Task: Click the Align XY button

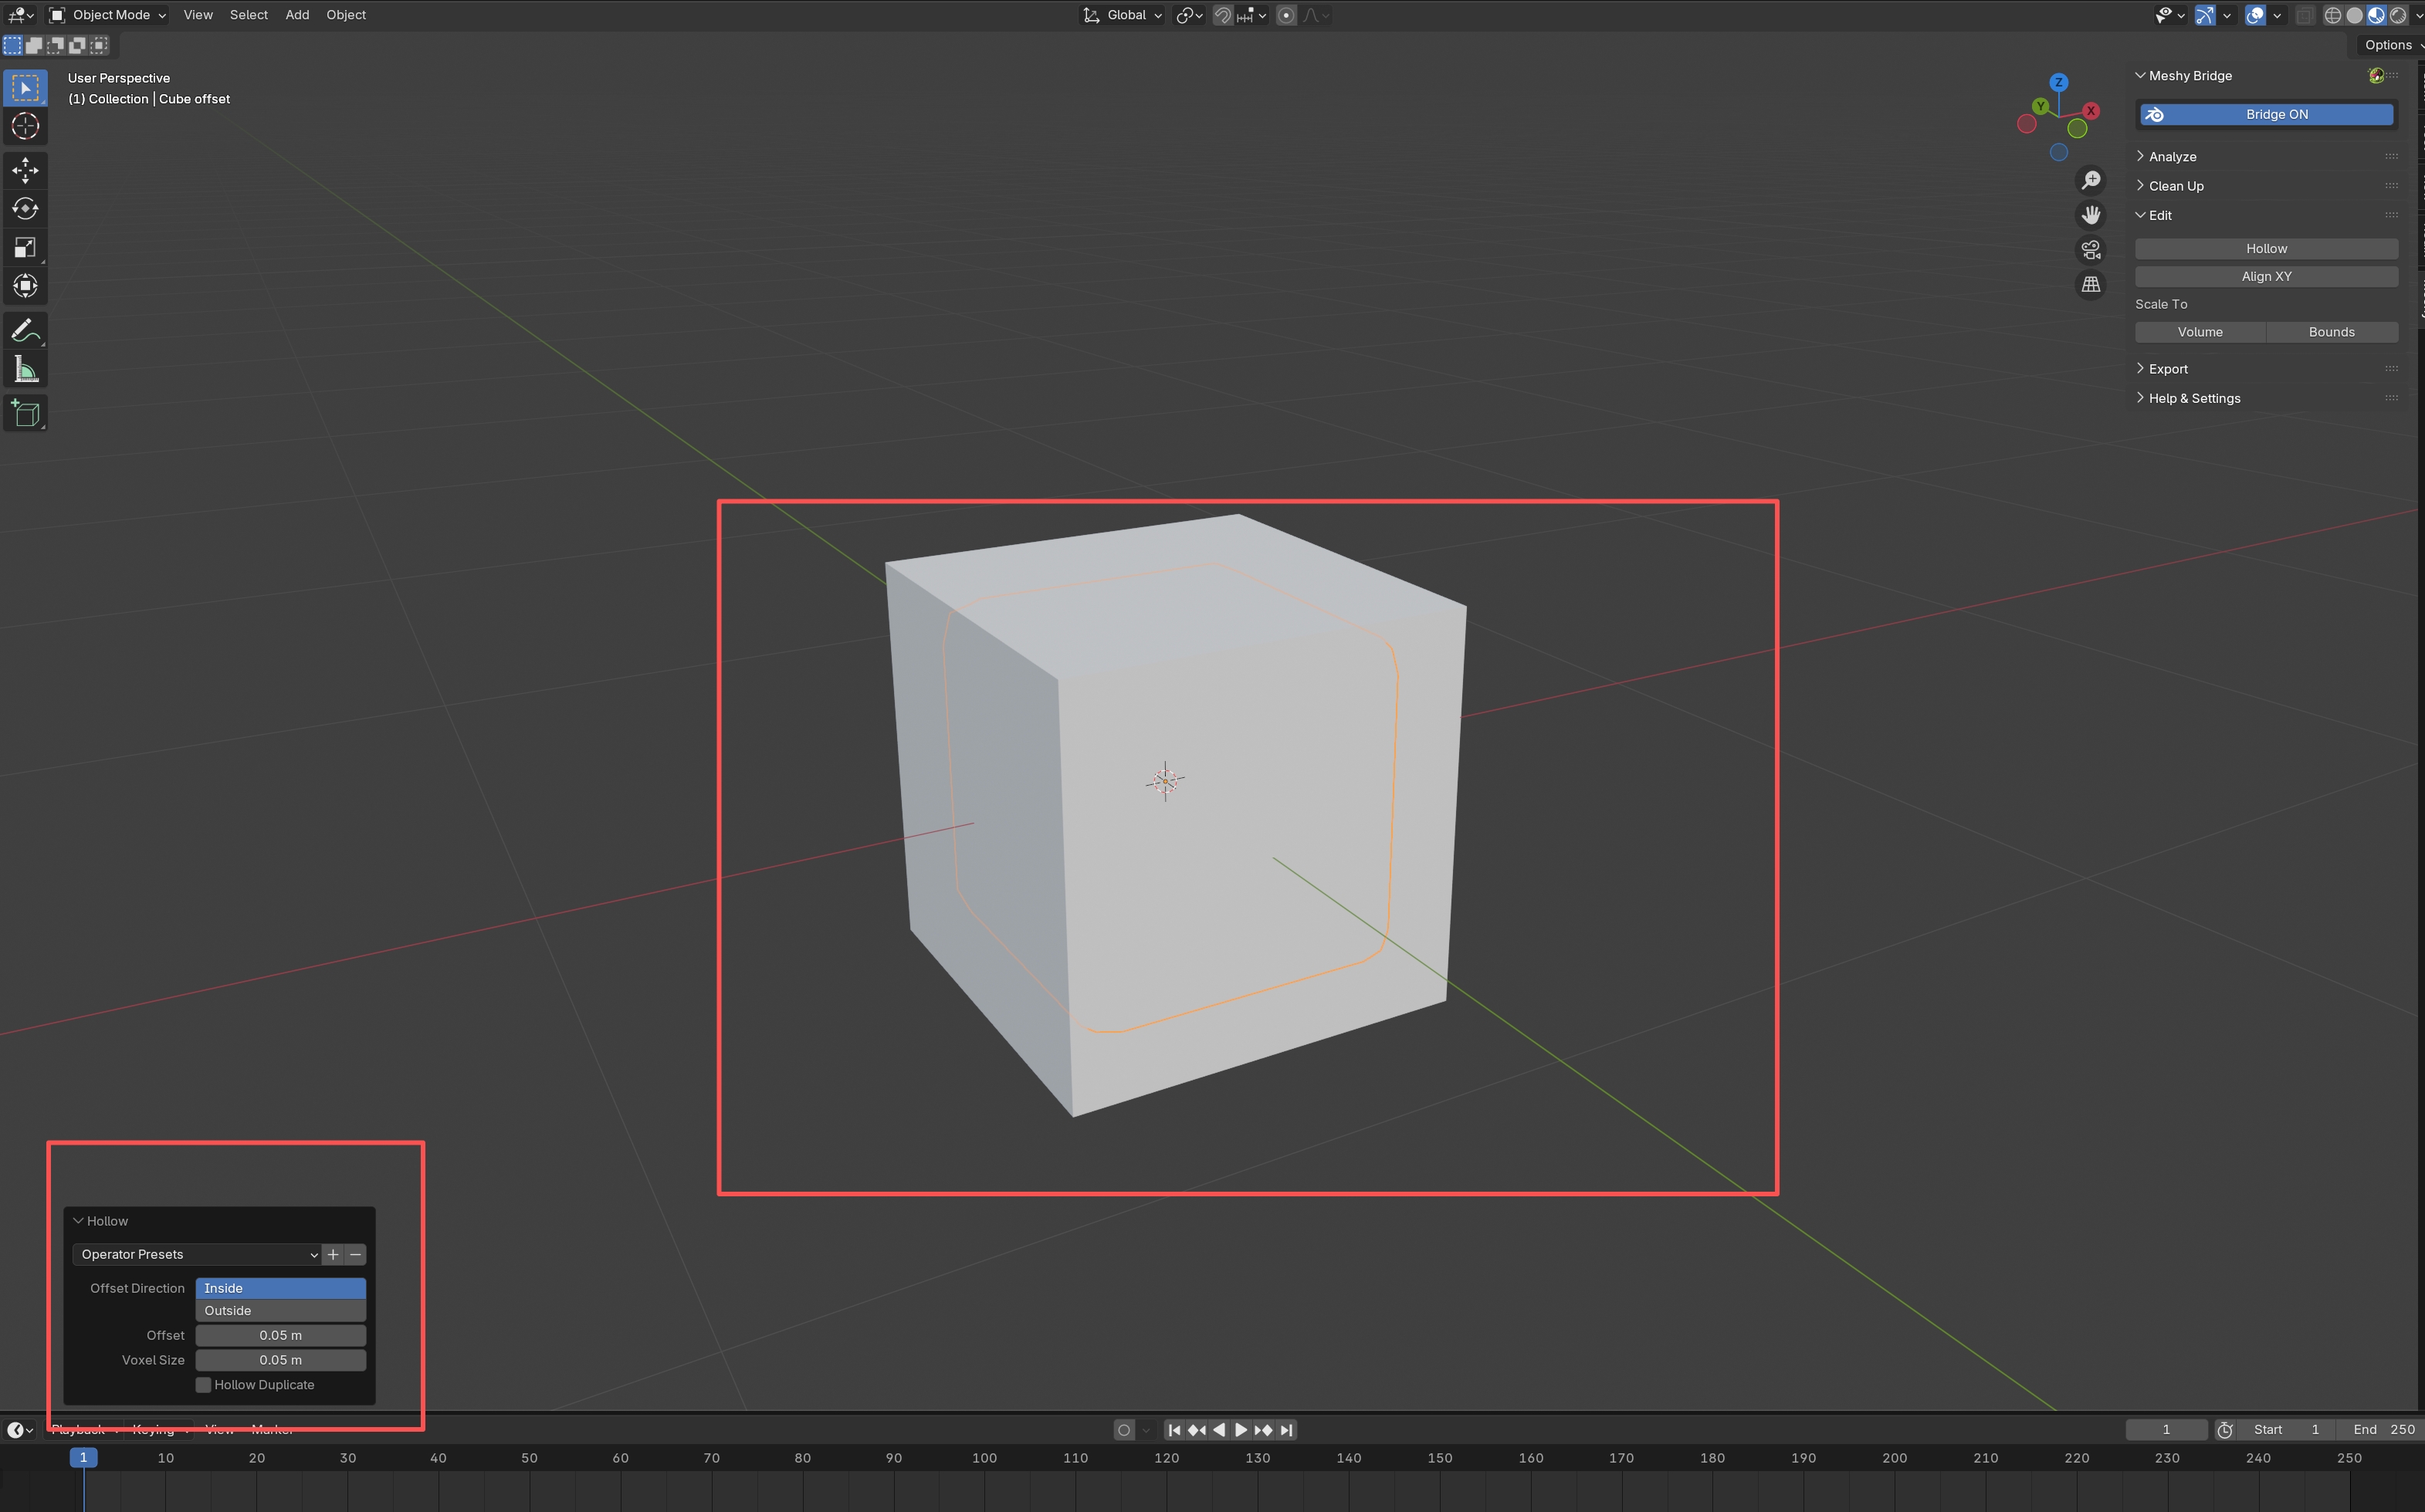Action: pyautogui.click(x=2266, y=276)
